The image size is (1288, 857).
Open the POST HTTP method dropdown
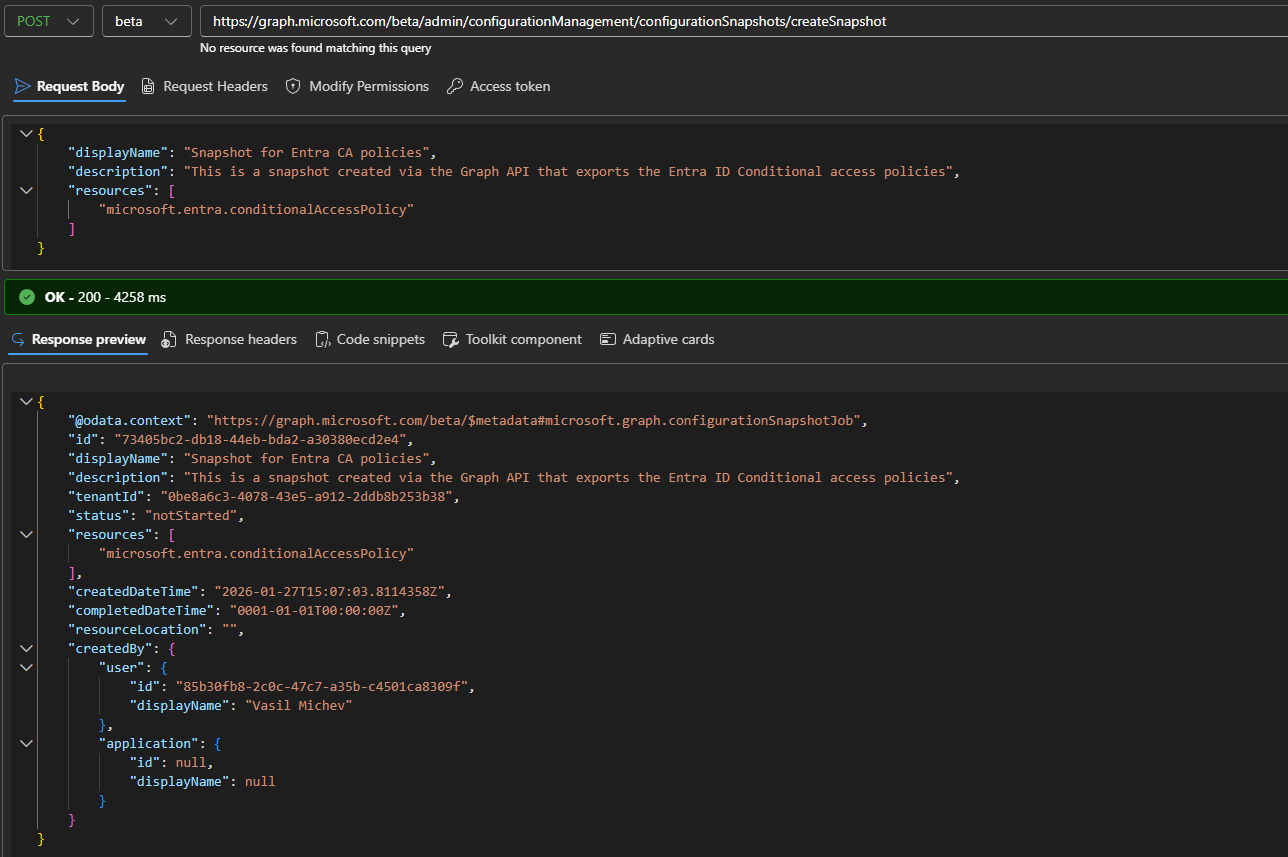pyautogui.click(x=49, y=21)
